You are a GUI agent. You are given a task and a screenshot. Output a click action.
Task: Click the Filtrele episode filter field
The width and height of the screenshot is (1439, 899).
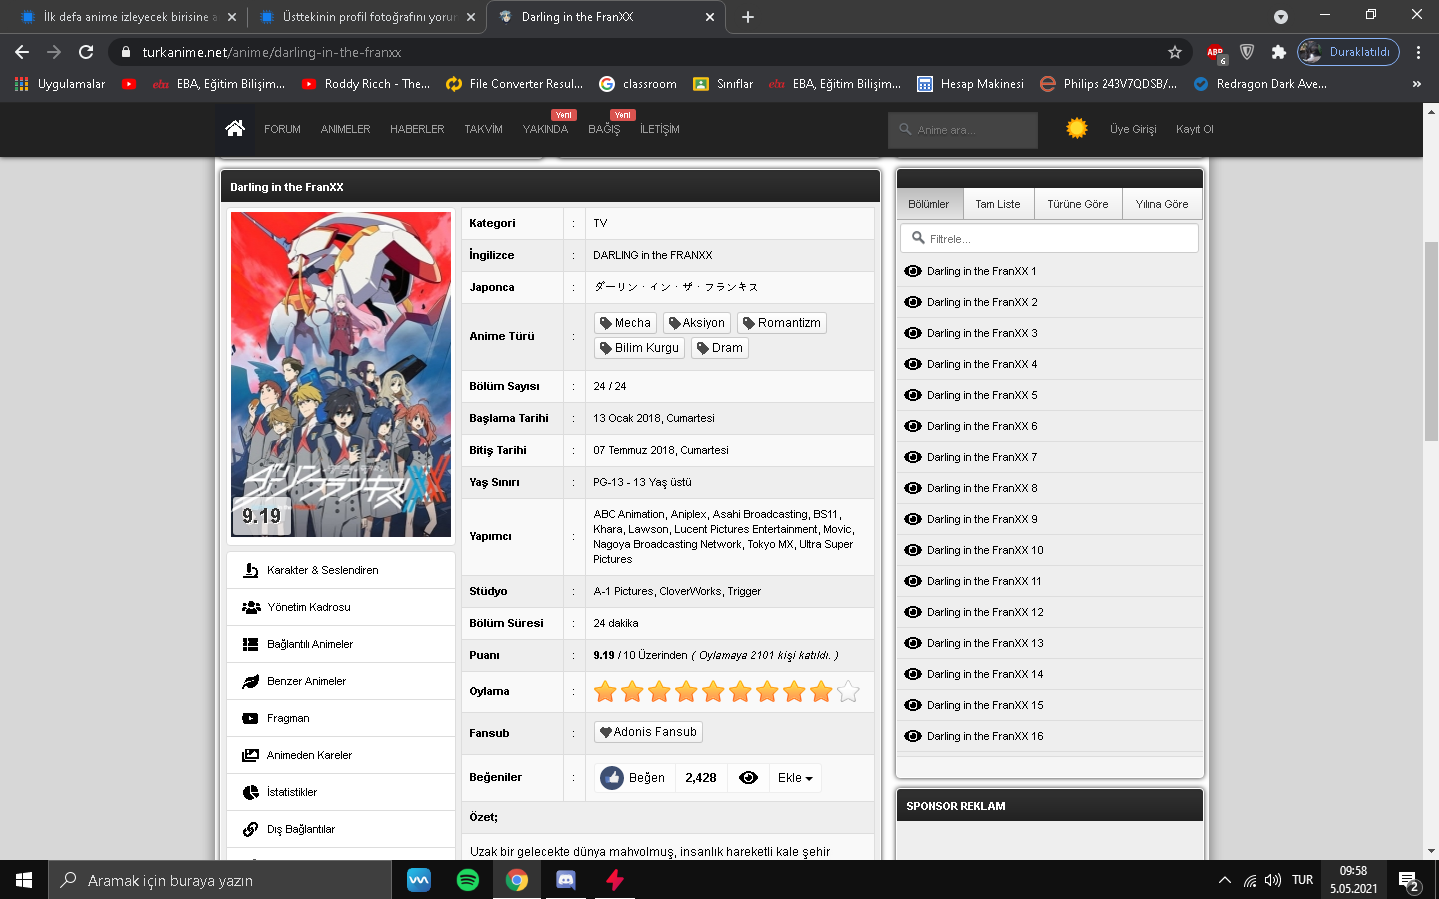[x=1050, y=238]
